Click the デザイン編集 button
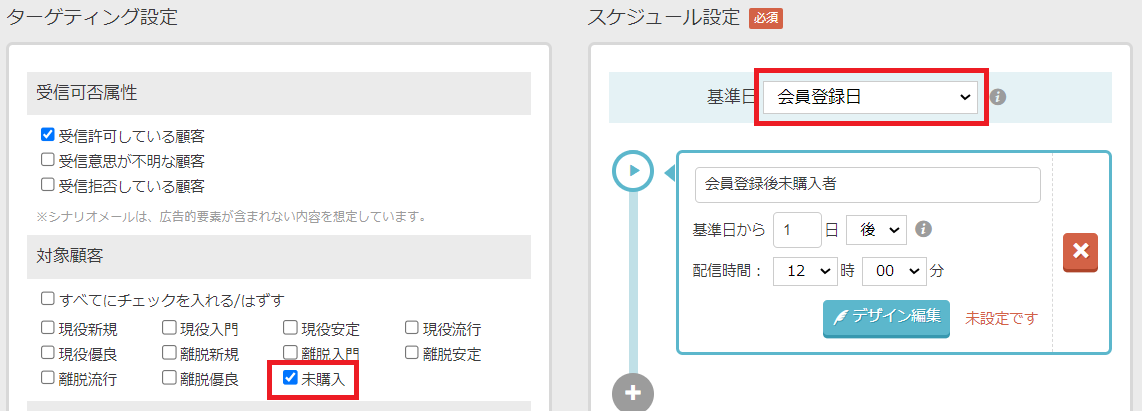This screenshot has width=1142, height=411. (886, 317)
